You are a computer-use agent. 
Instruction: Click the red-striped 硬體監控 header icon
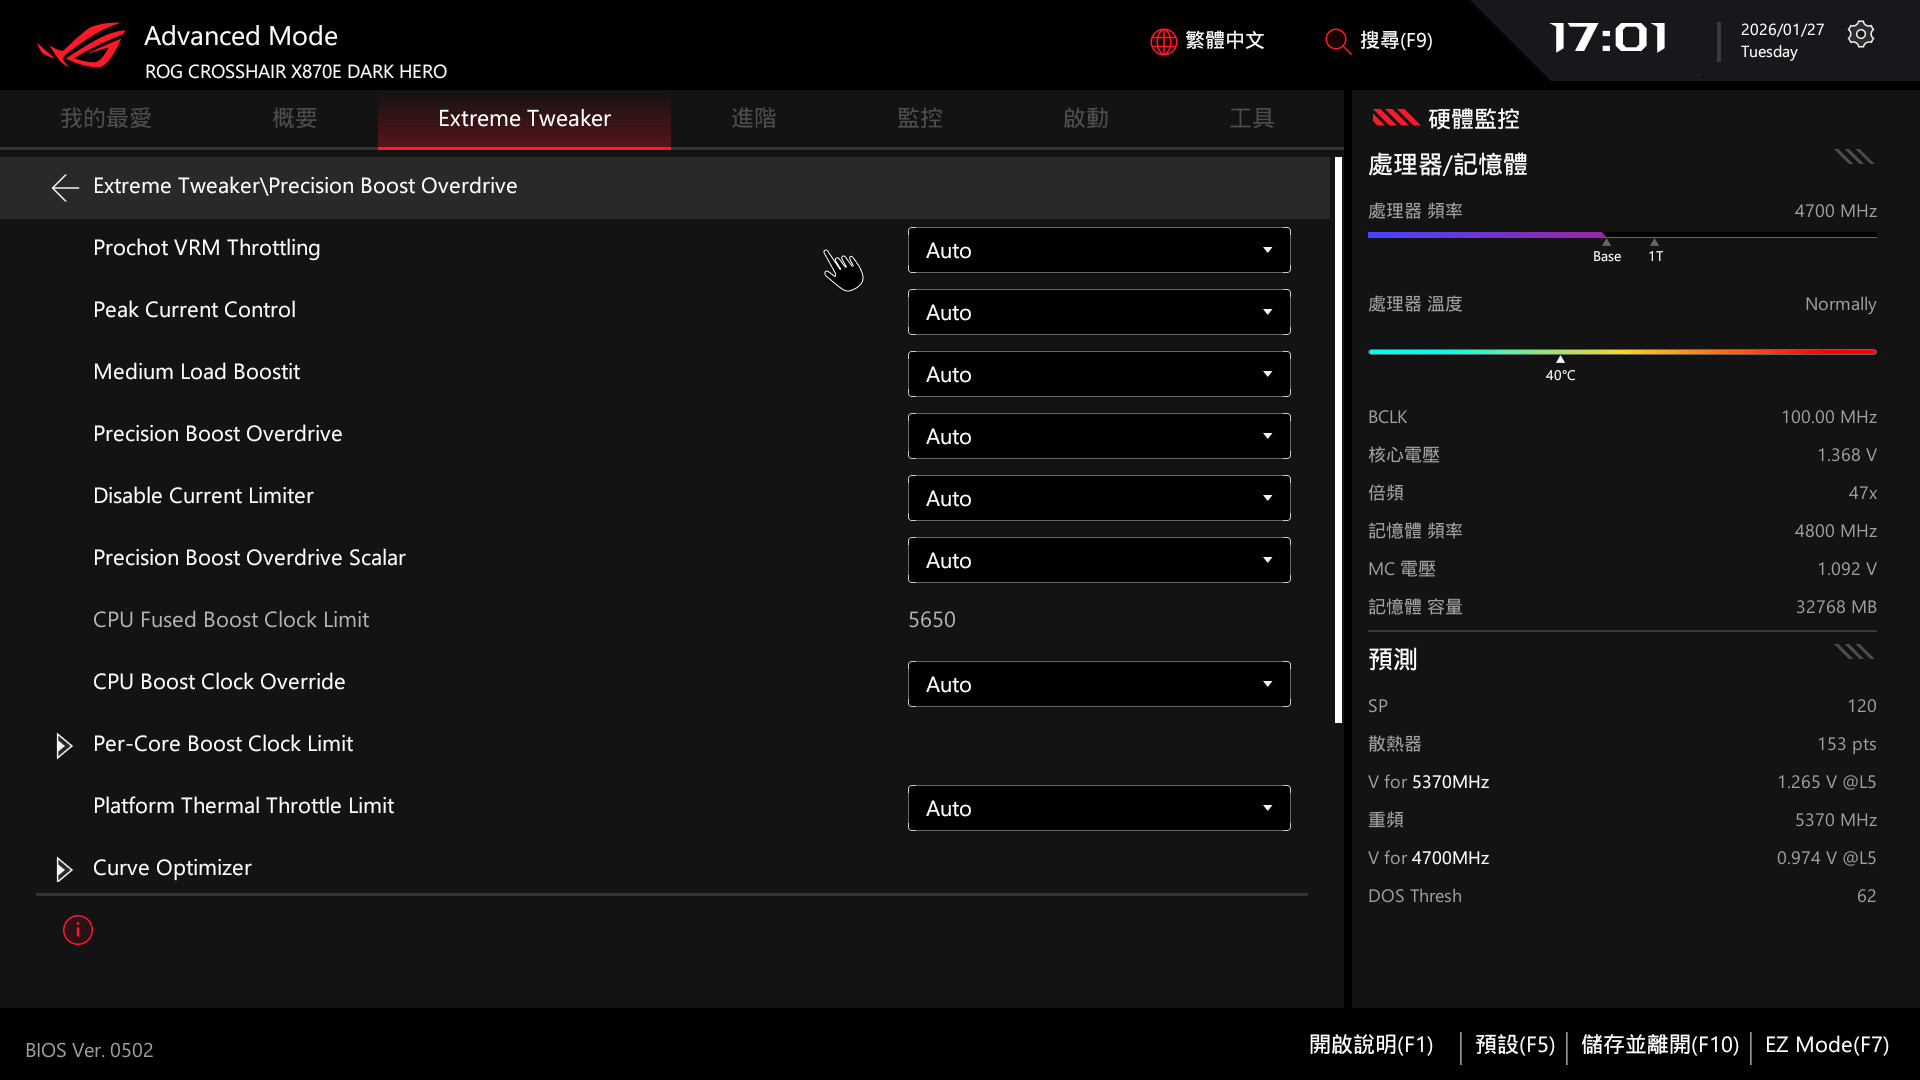1395,118
